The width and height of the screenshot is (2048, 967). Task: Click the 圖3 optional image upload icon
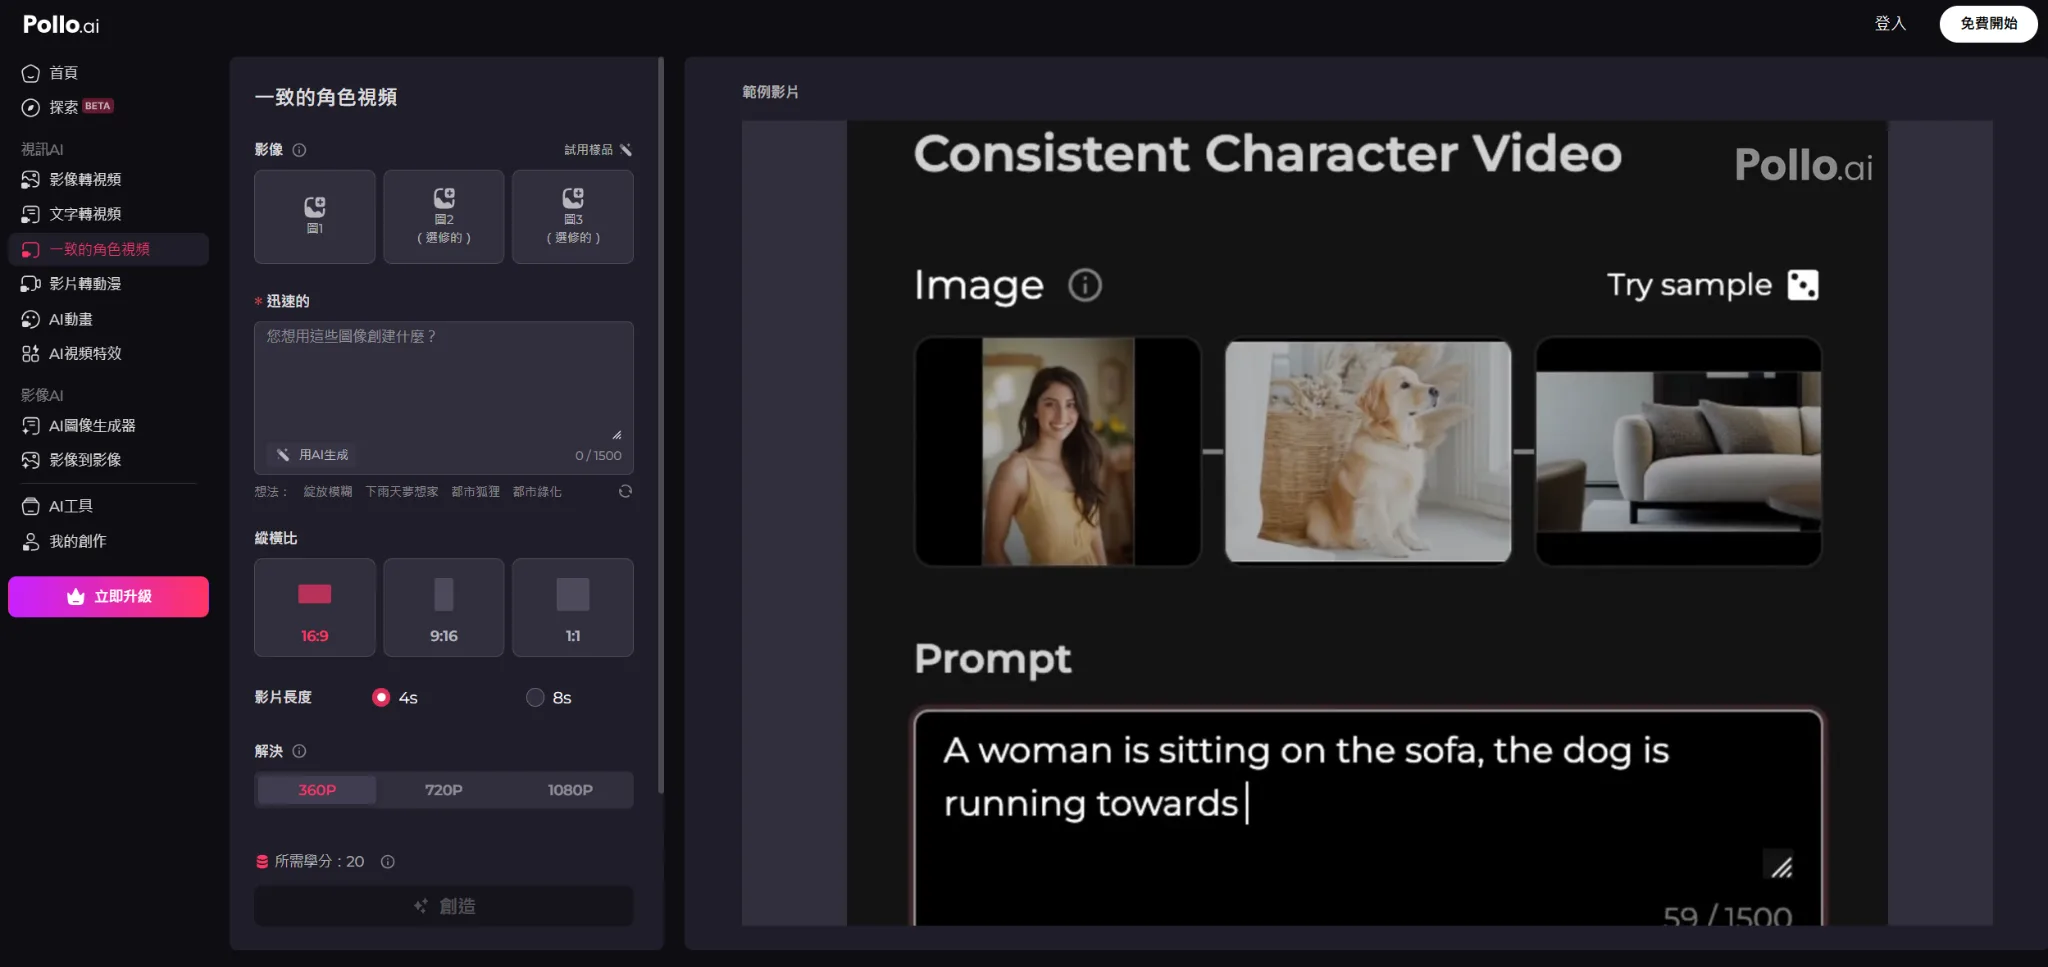[573, 198]
